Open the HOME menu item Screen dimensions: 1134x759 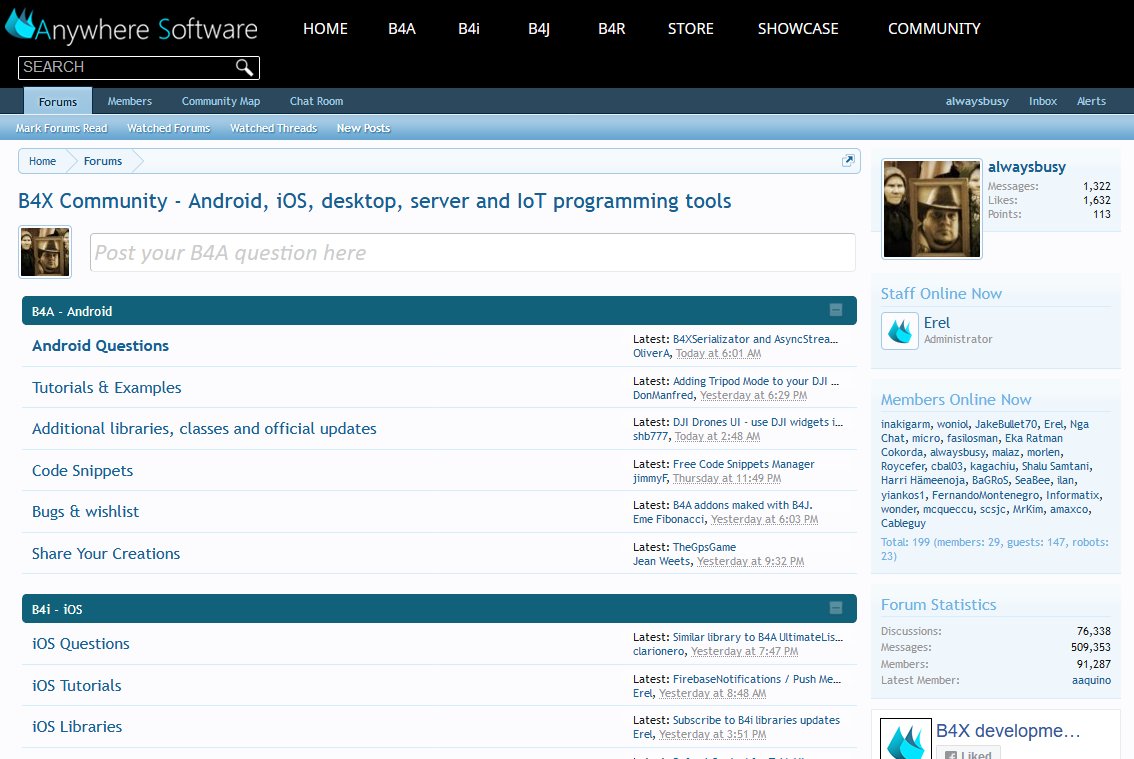(x=325, y=29)
